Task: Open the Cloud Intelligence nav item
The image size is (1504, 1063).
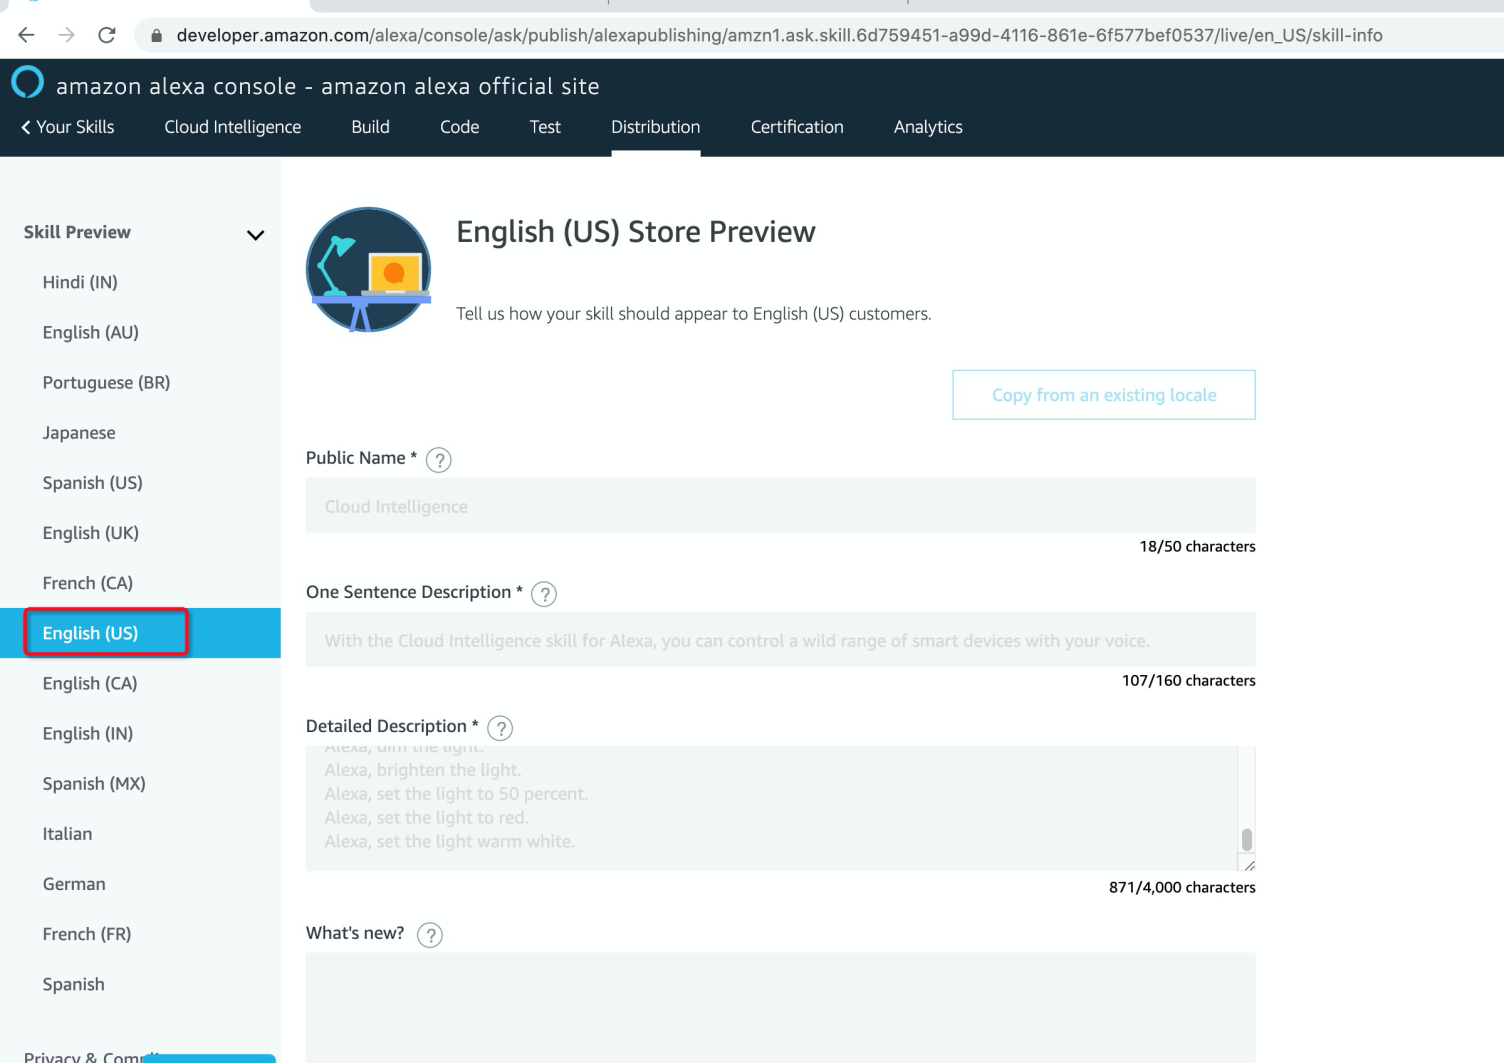Action: click(x=233, y=127)
